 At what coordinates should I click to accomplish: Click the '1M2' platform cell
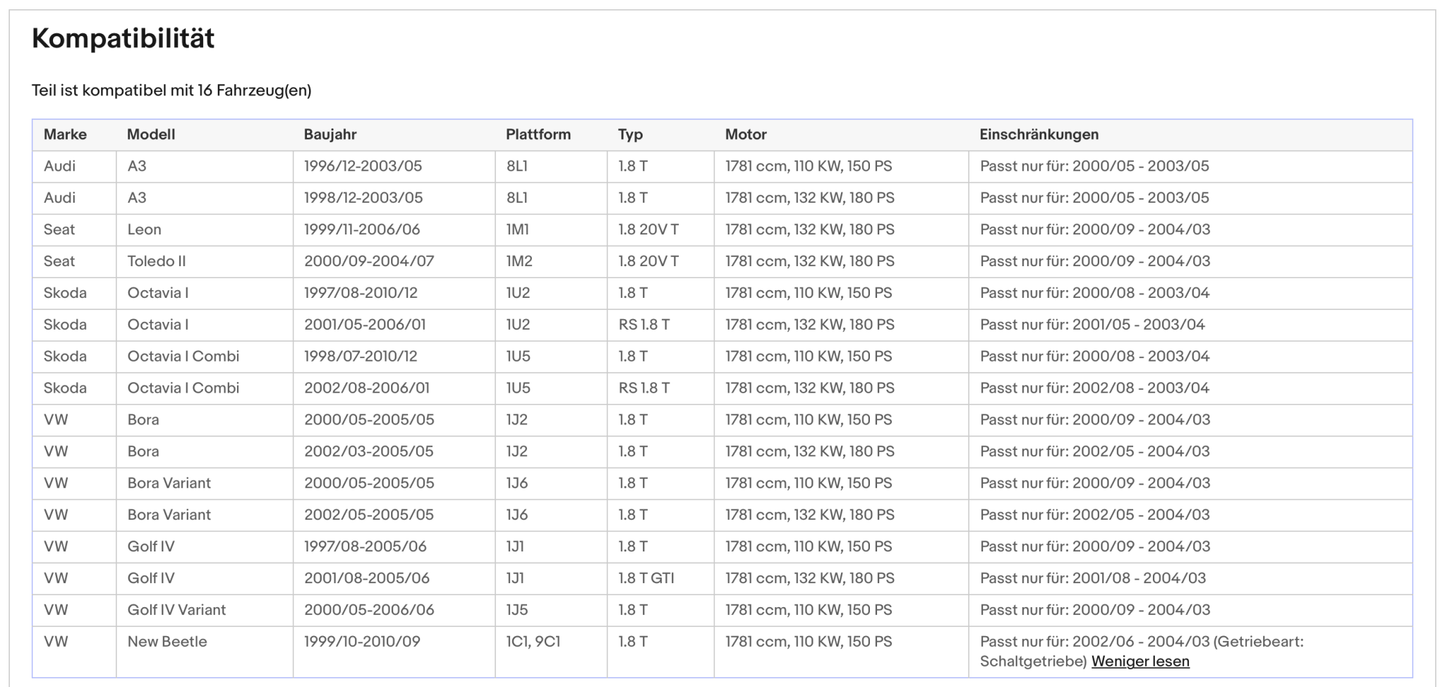click(x=518, y=261)
